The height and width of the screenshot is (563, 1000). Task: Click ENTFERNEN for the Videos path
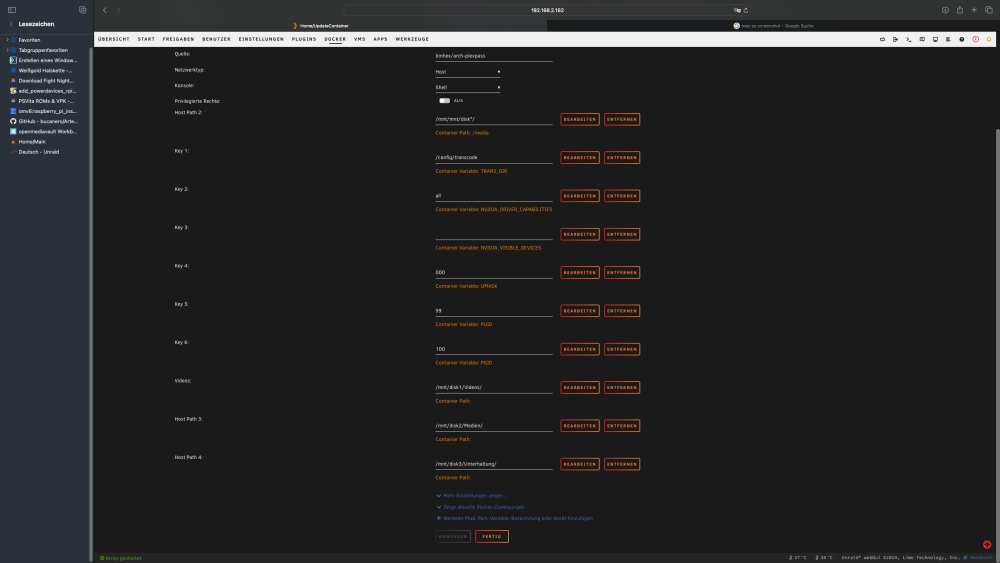(622, 387)
